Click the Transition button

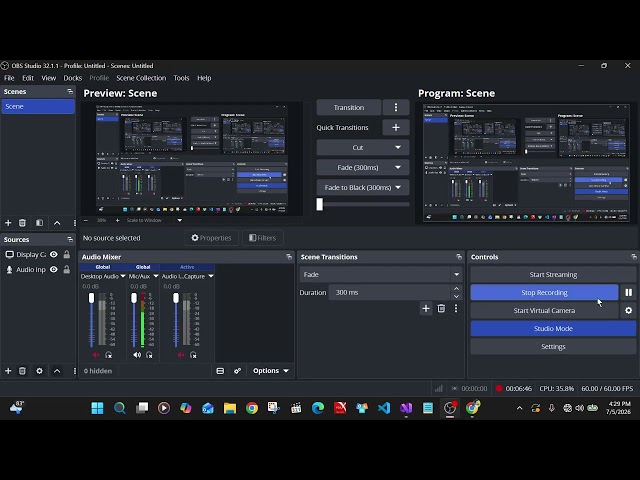tap(349, 107)
